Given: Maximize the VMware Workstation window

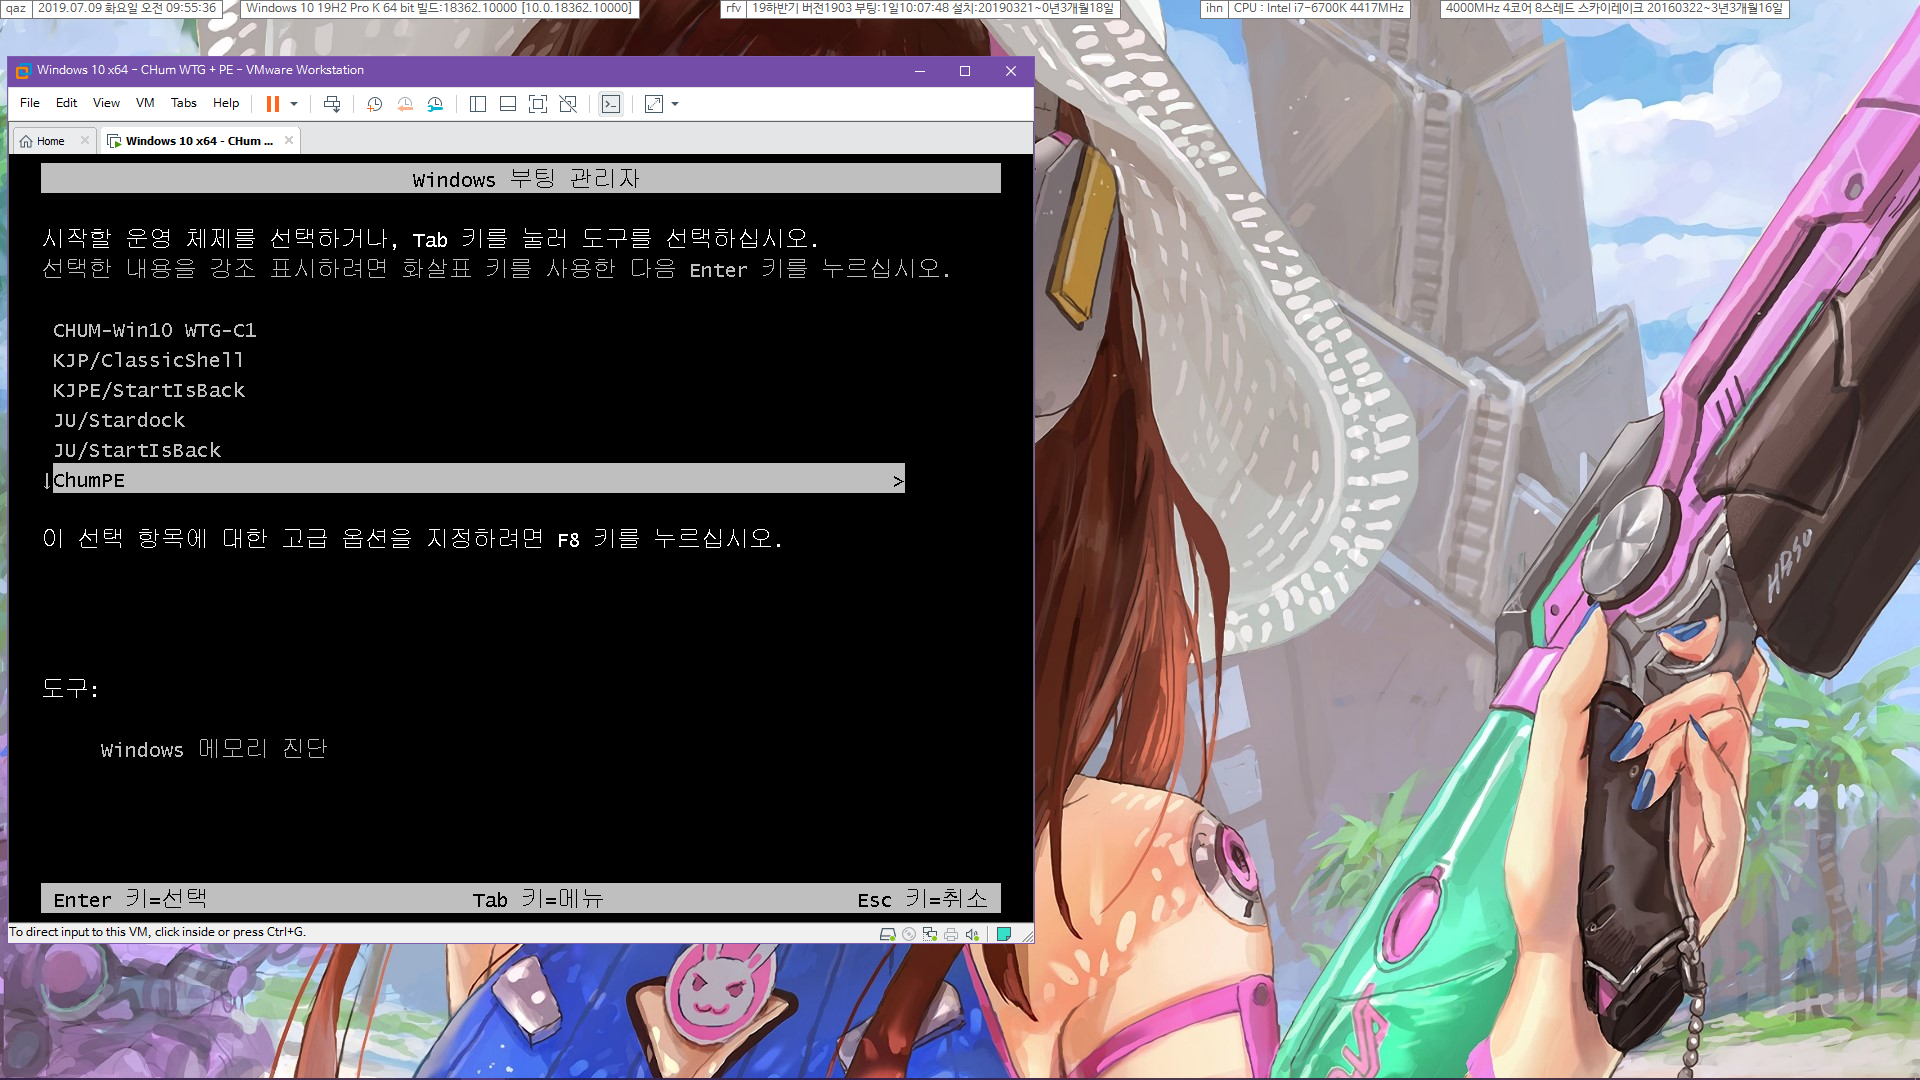Looking at the screenshot, I should pos(965,71).
